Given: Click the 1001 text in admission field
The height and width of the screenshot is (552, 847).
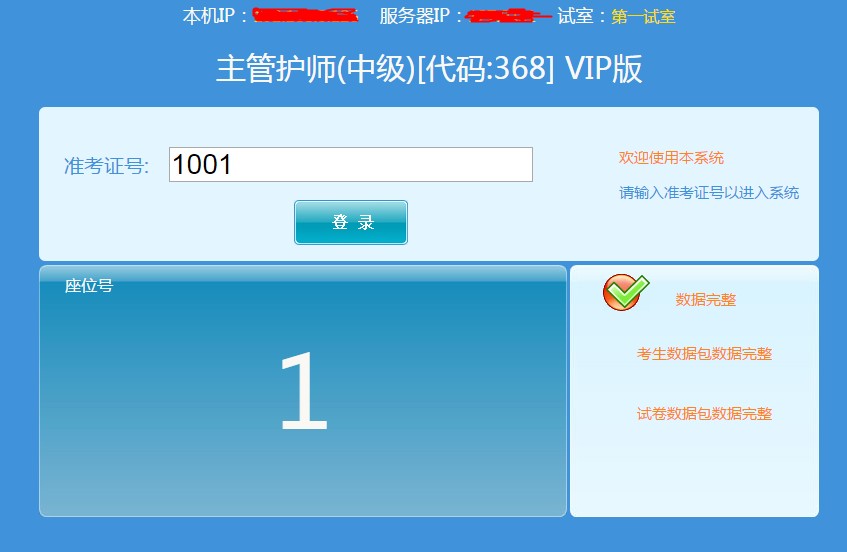Looking at the screenshot, I should pos(202,164).
